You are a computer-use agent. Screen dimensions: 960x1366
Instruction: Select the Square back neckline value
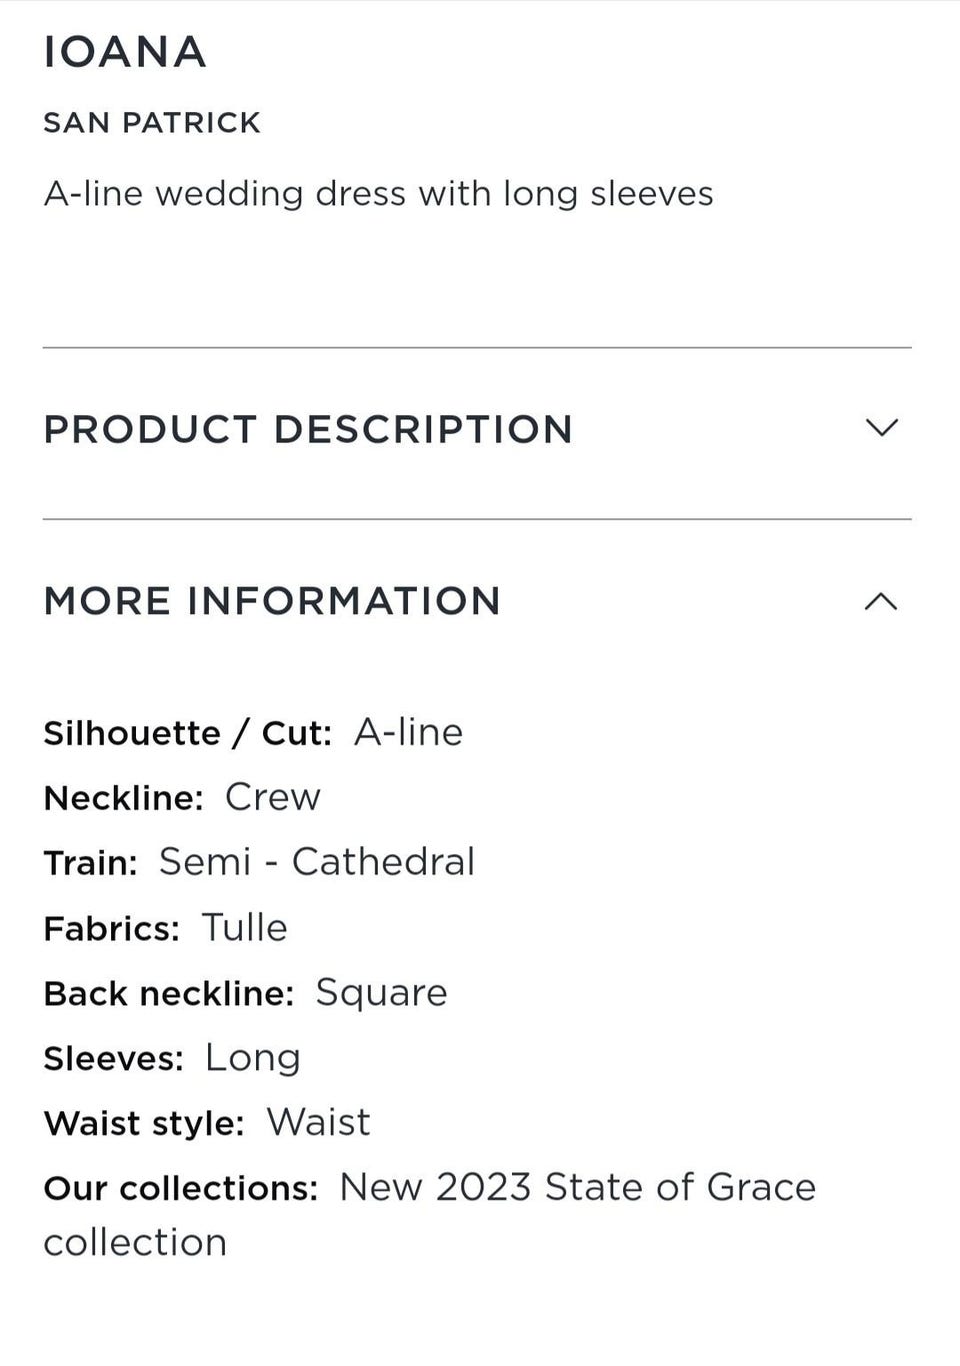click(381, 992)
